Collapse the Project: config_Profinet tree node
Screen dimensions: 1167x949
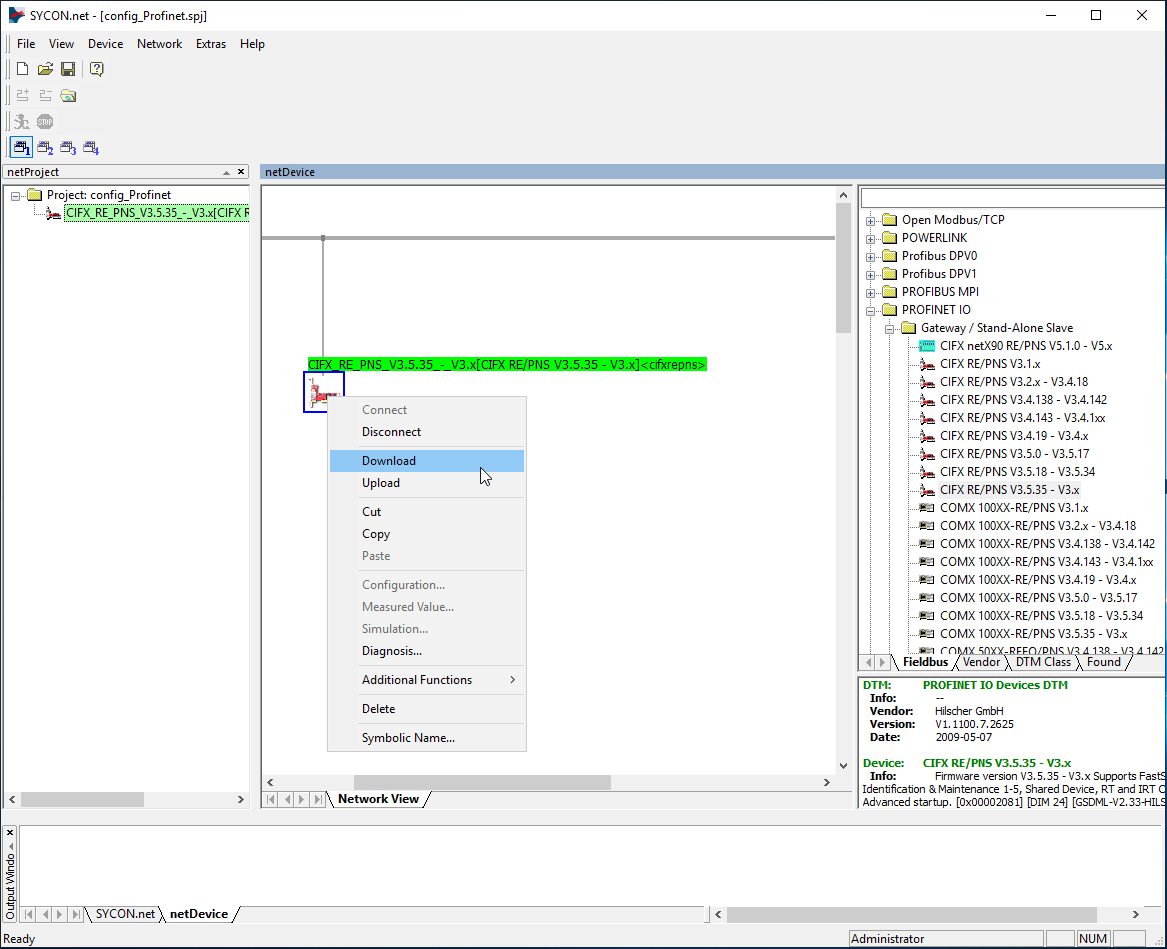tap(16, 195)
